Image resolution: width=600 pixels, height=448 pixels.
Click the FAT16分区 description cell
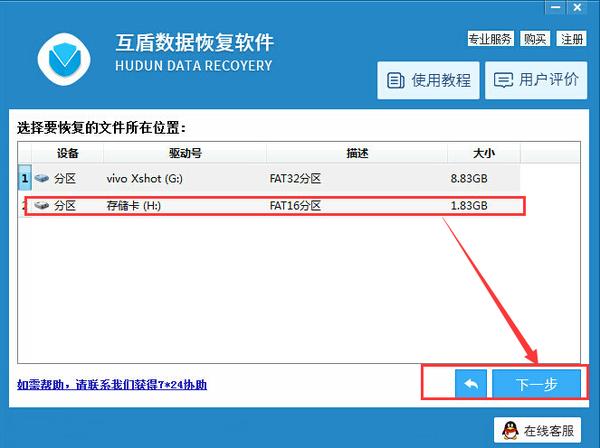(295, 206)
